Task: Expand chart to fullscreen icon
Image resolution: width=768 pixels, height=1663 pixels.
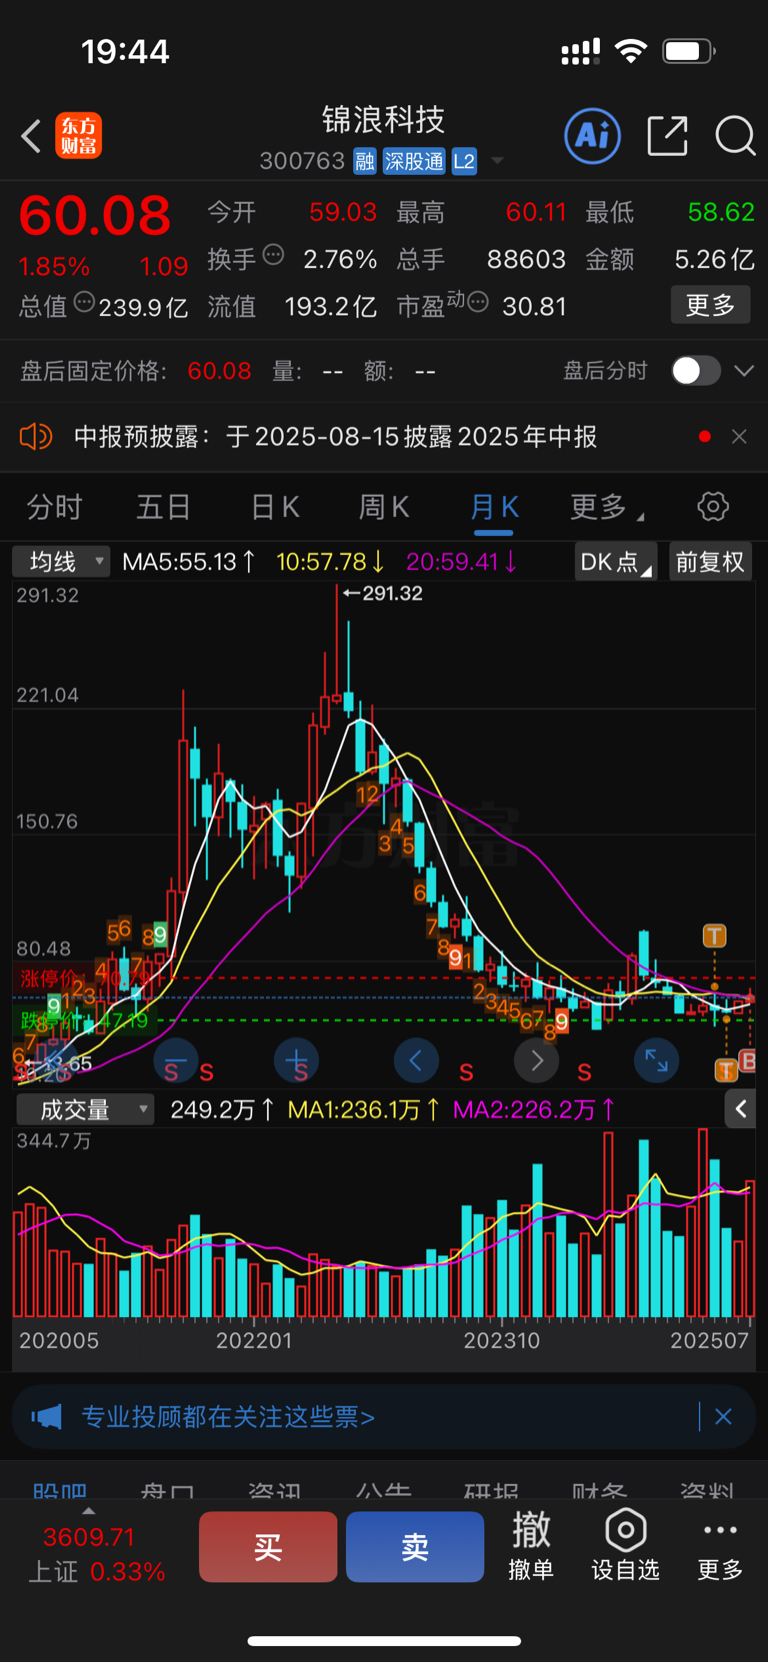Action: (656, 1060)
